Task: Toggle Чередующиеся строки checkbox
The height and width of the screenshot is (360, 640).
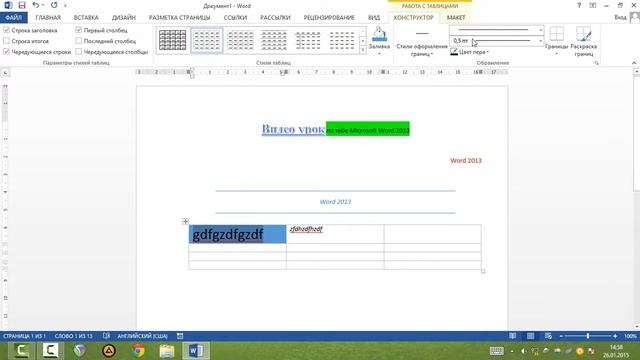Action: pos(6,52)
